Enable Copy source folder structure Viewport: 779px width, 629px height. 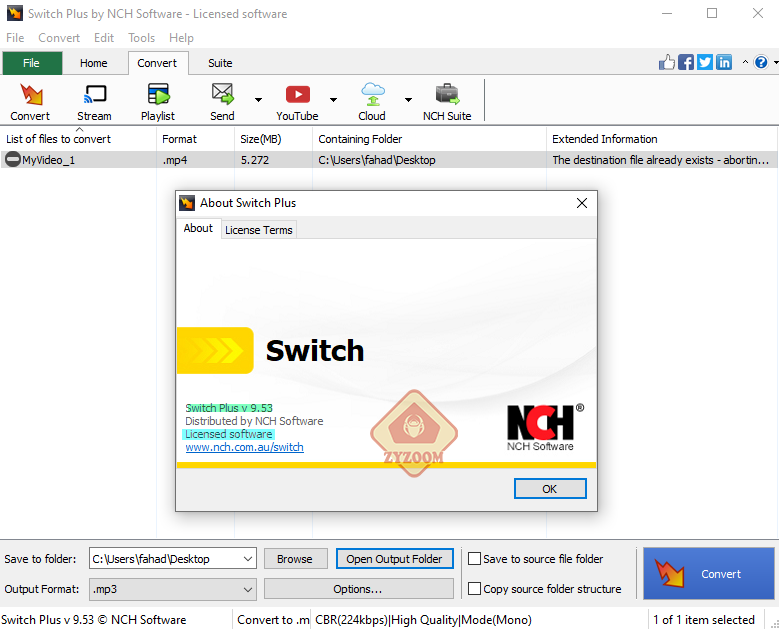coord(474,589)
